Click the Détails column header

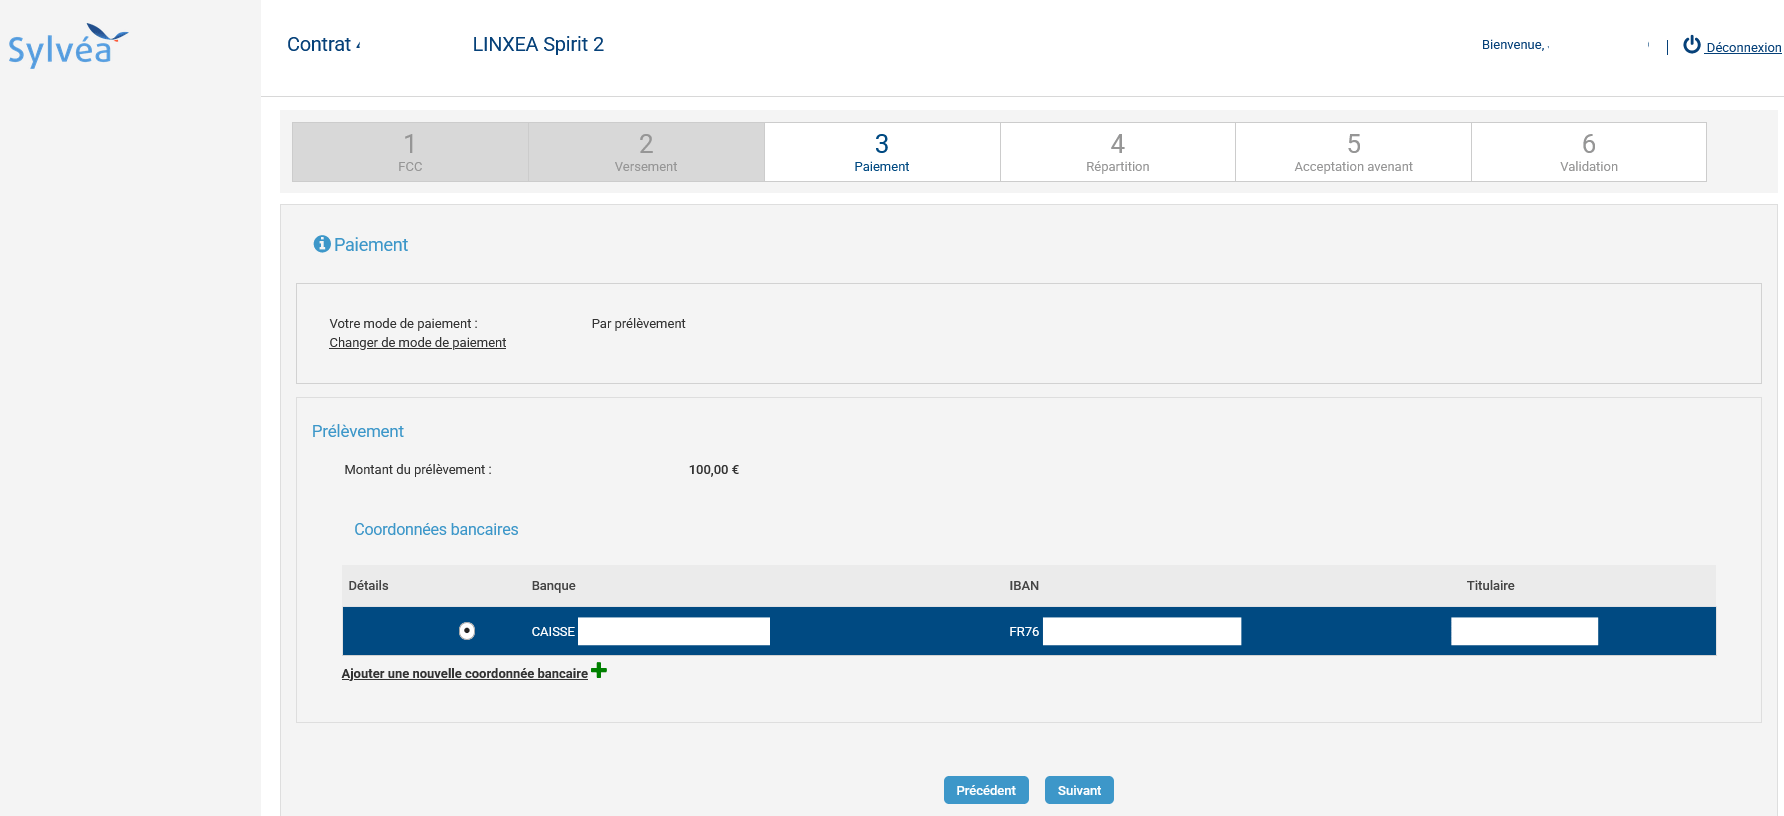[x=368, y=586]
